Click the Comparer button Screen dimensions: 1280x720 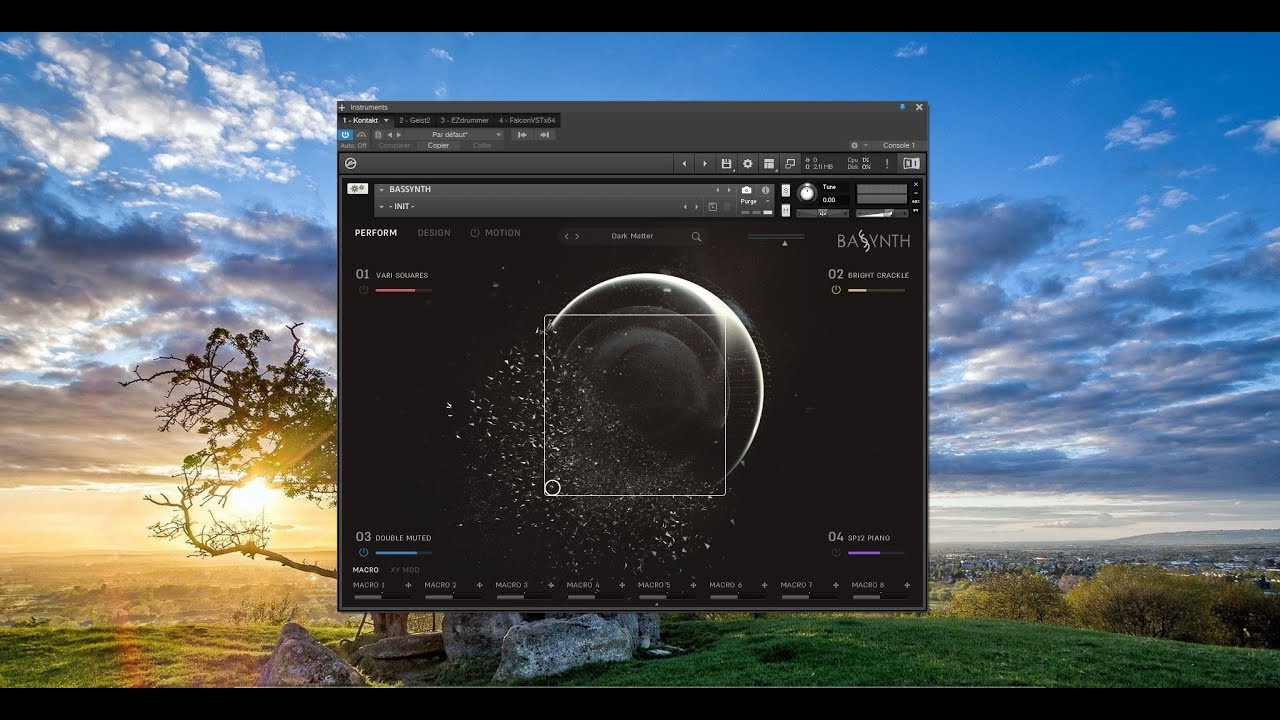394,146
